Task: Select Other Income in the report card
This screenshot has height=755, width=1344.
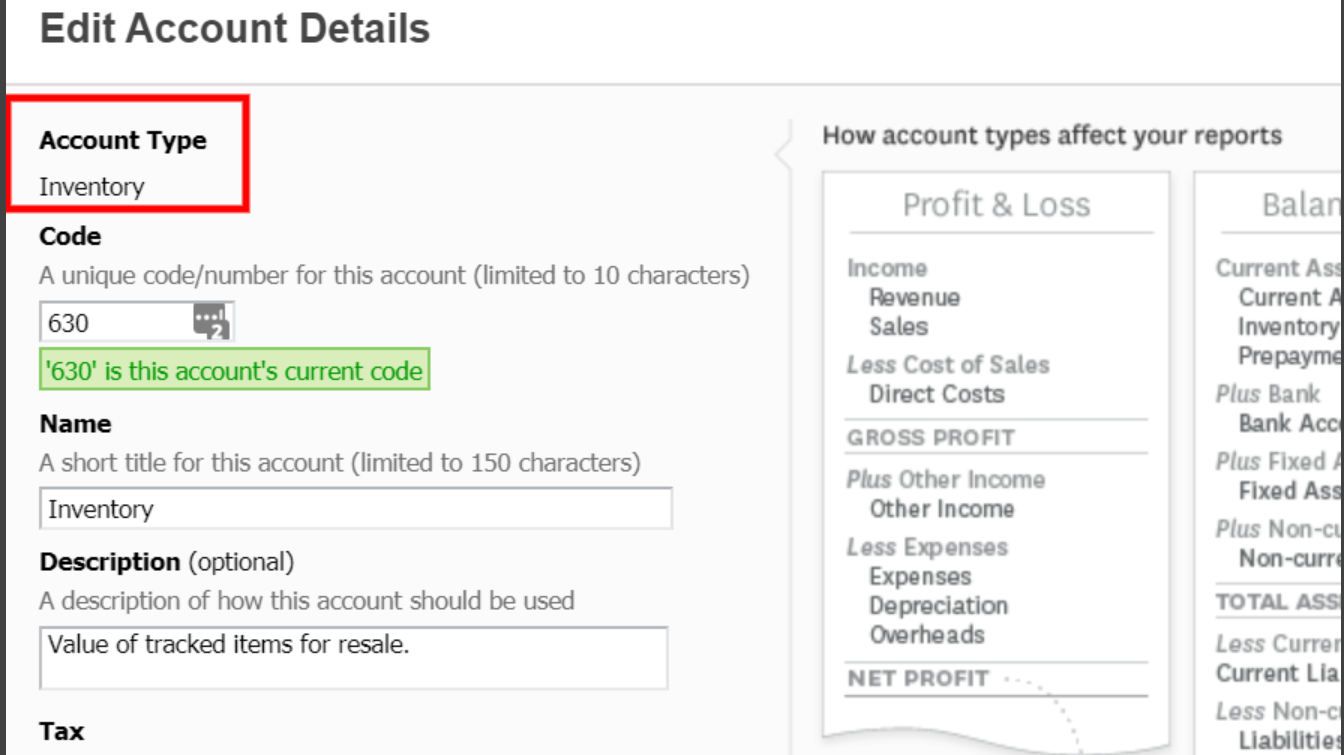Action: click(941, 509)
